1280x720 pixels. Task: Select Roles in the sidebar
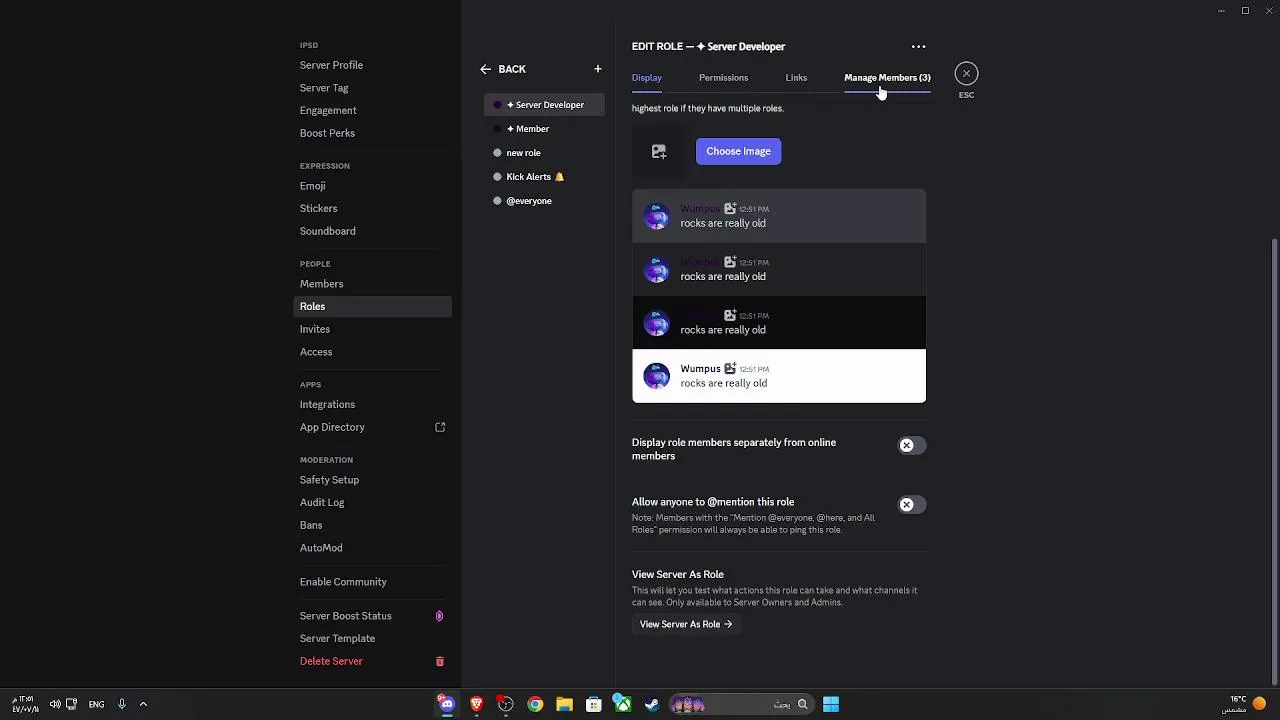(372, 306)
